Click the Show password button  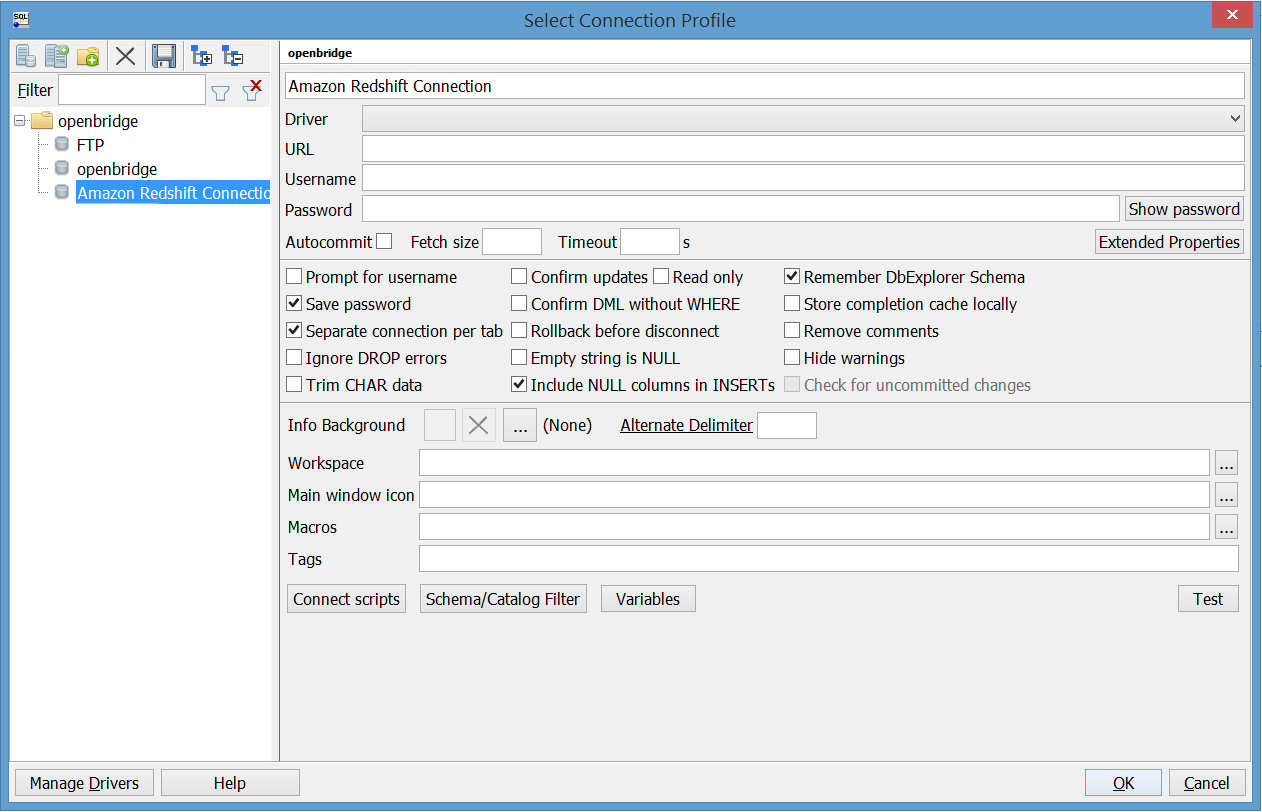point(1184,209)
